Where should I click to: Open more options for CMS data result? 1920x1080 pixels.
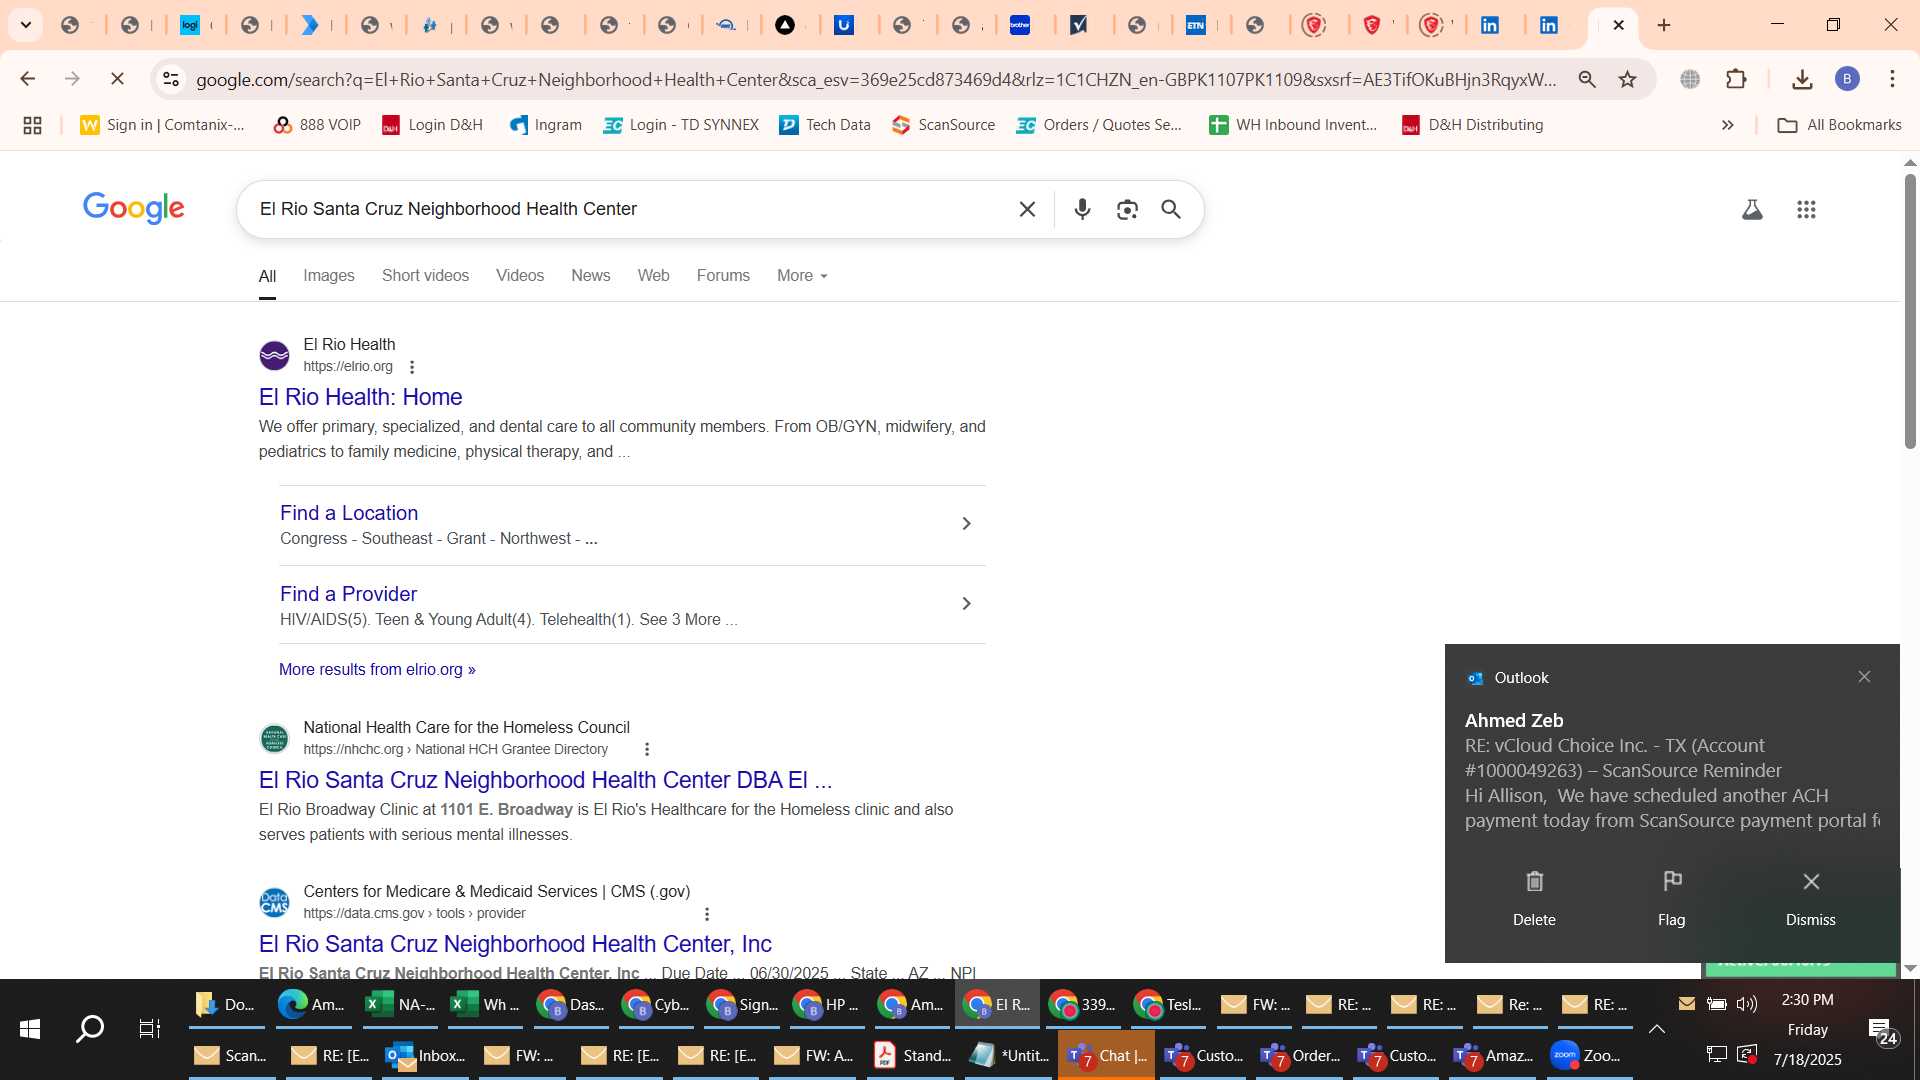(x=707, y=914)
